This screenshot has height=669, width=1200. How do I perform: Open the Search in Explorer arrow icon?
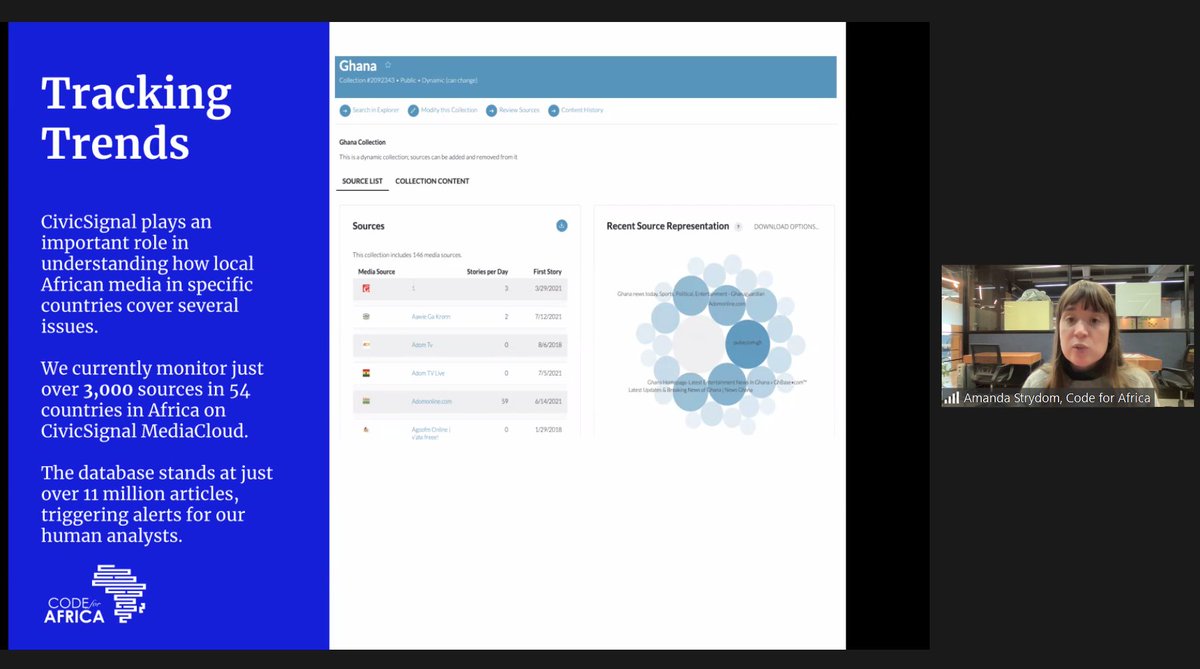coord(344,110)
